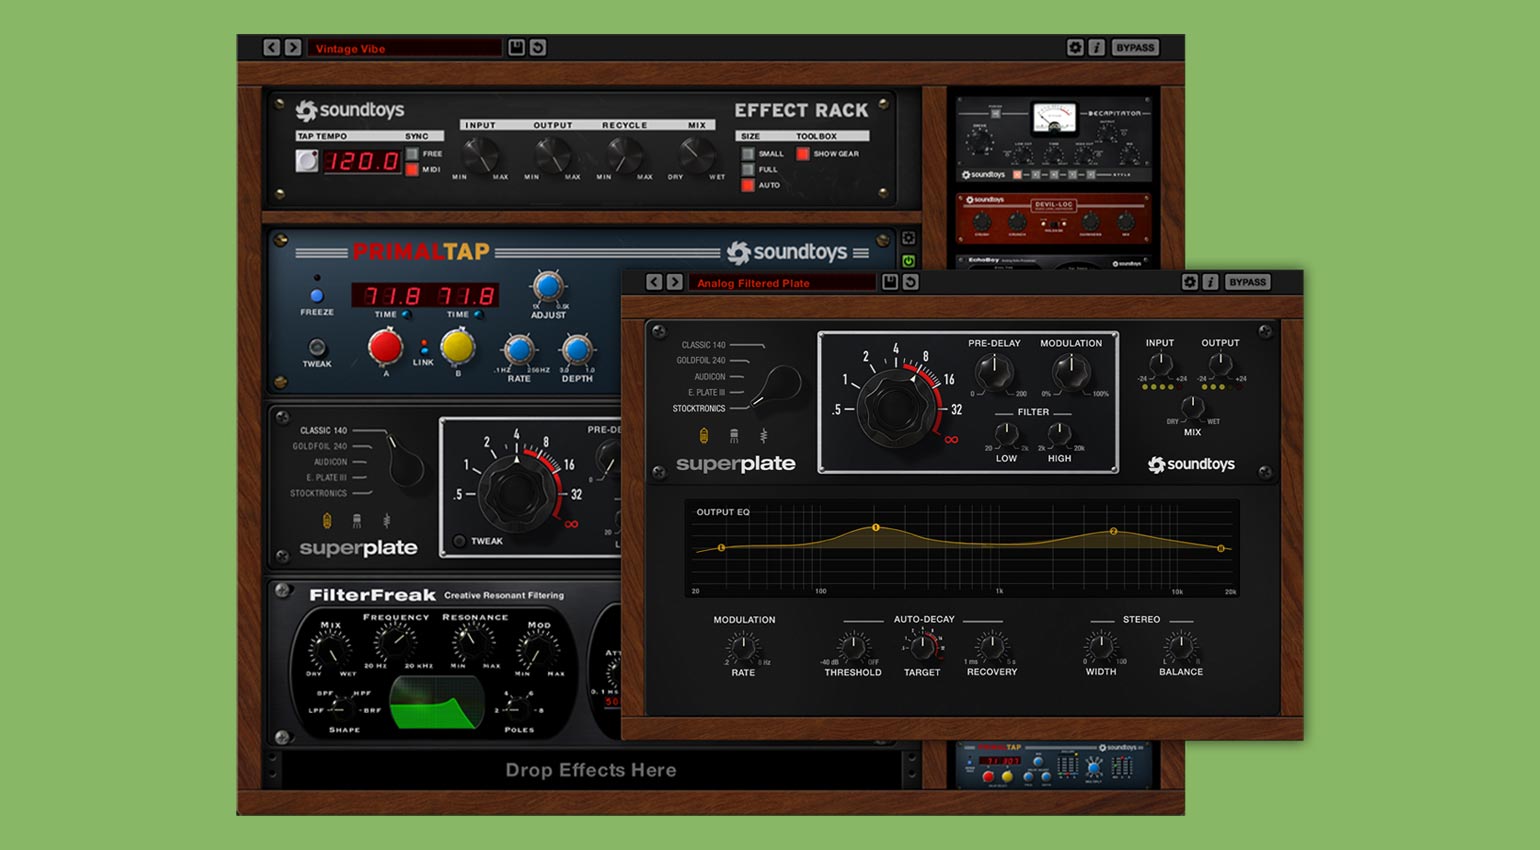Open SuperPlate window settings gear
The width and height of the screenshot is (1540, 850).
coord(1190,282)
